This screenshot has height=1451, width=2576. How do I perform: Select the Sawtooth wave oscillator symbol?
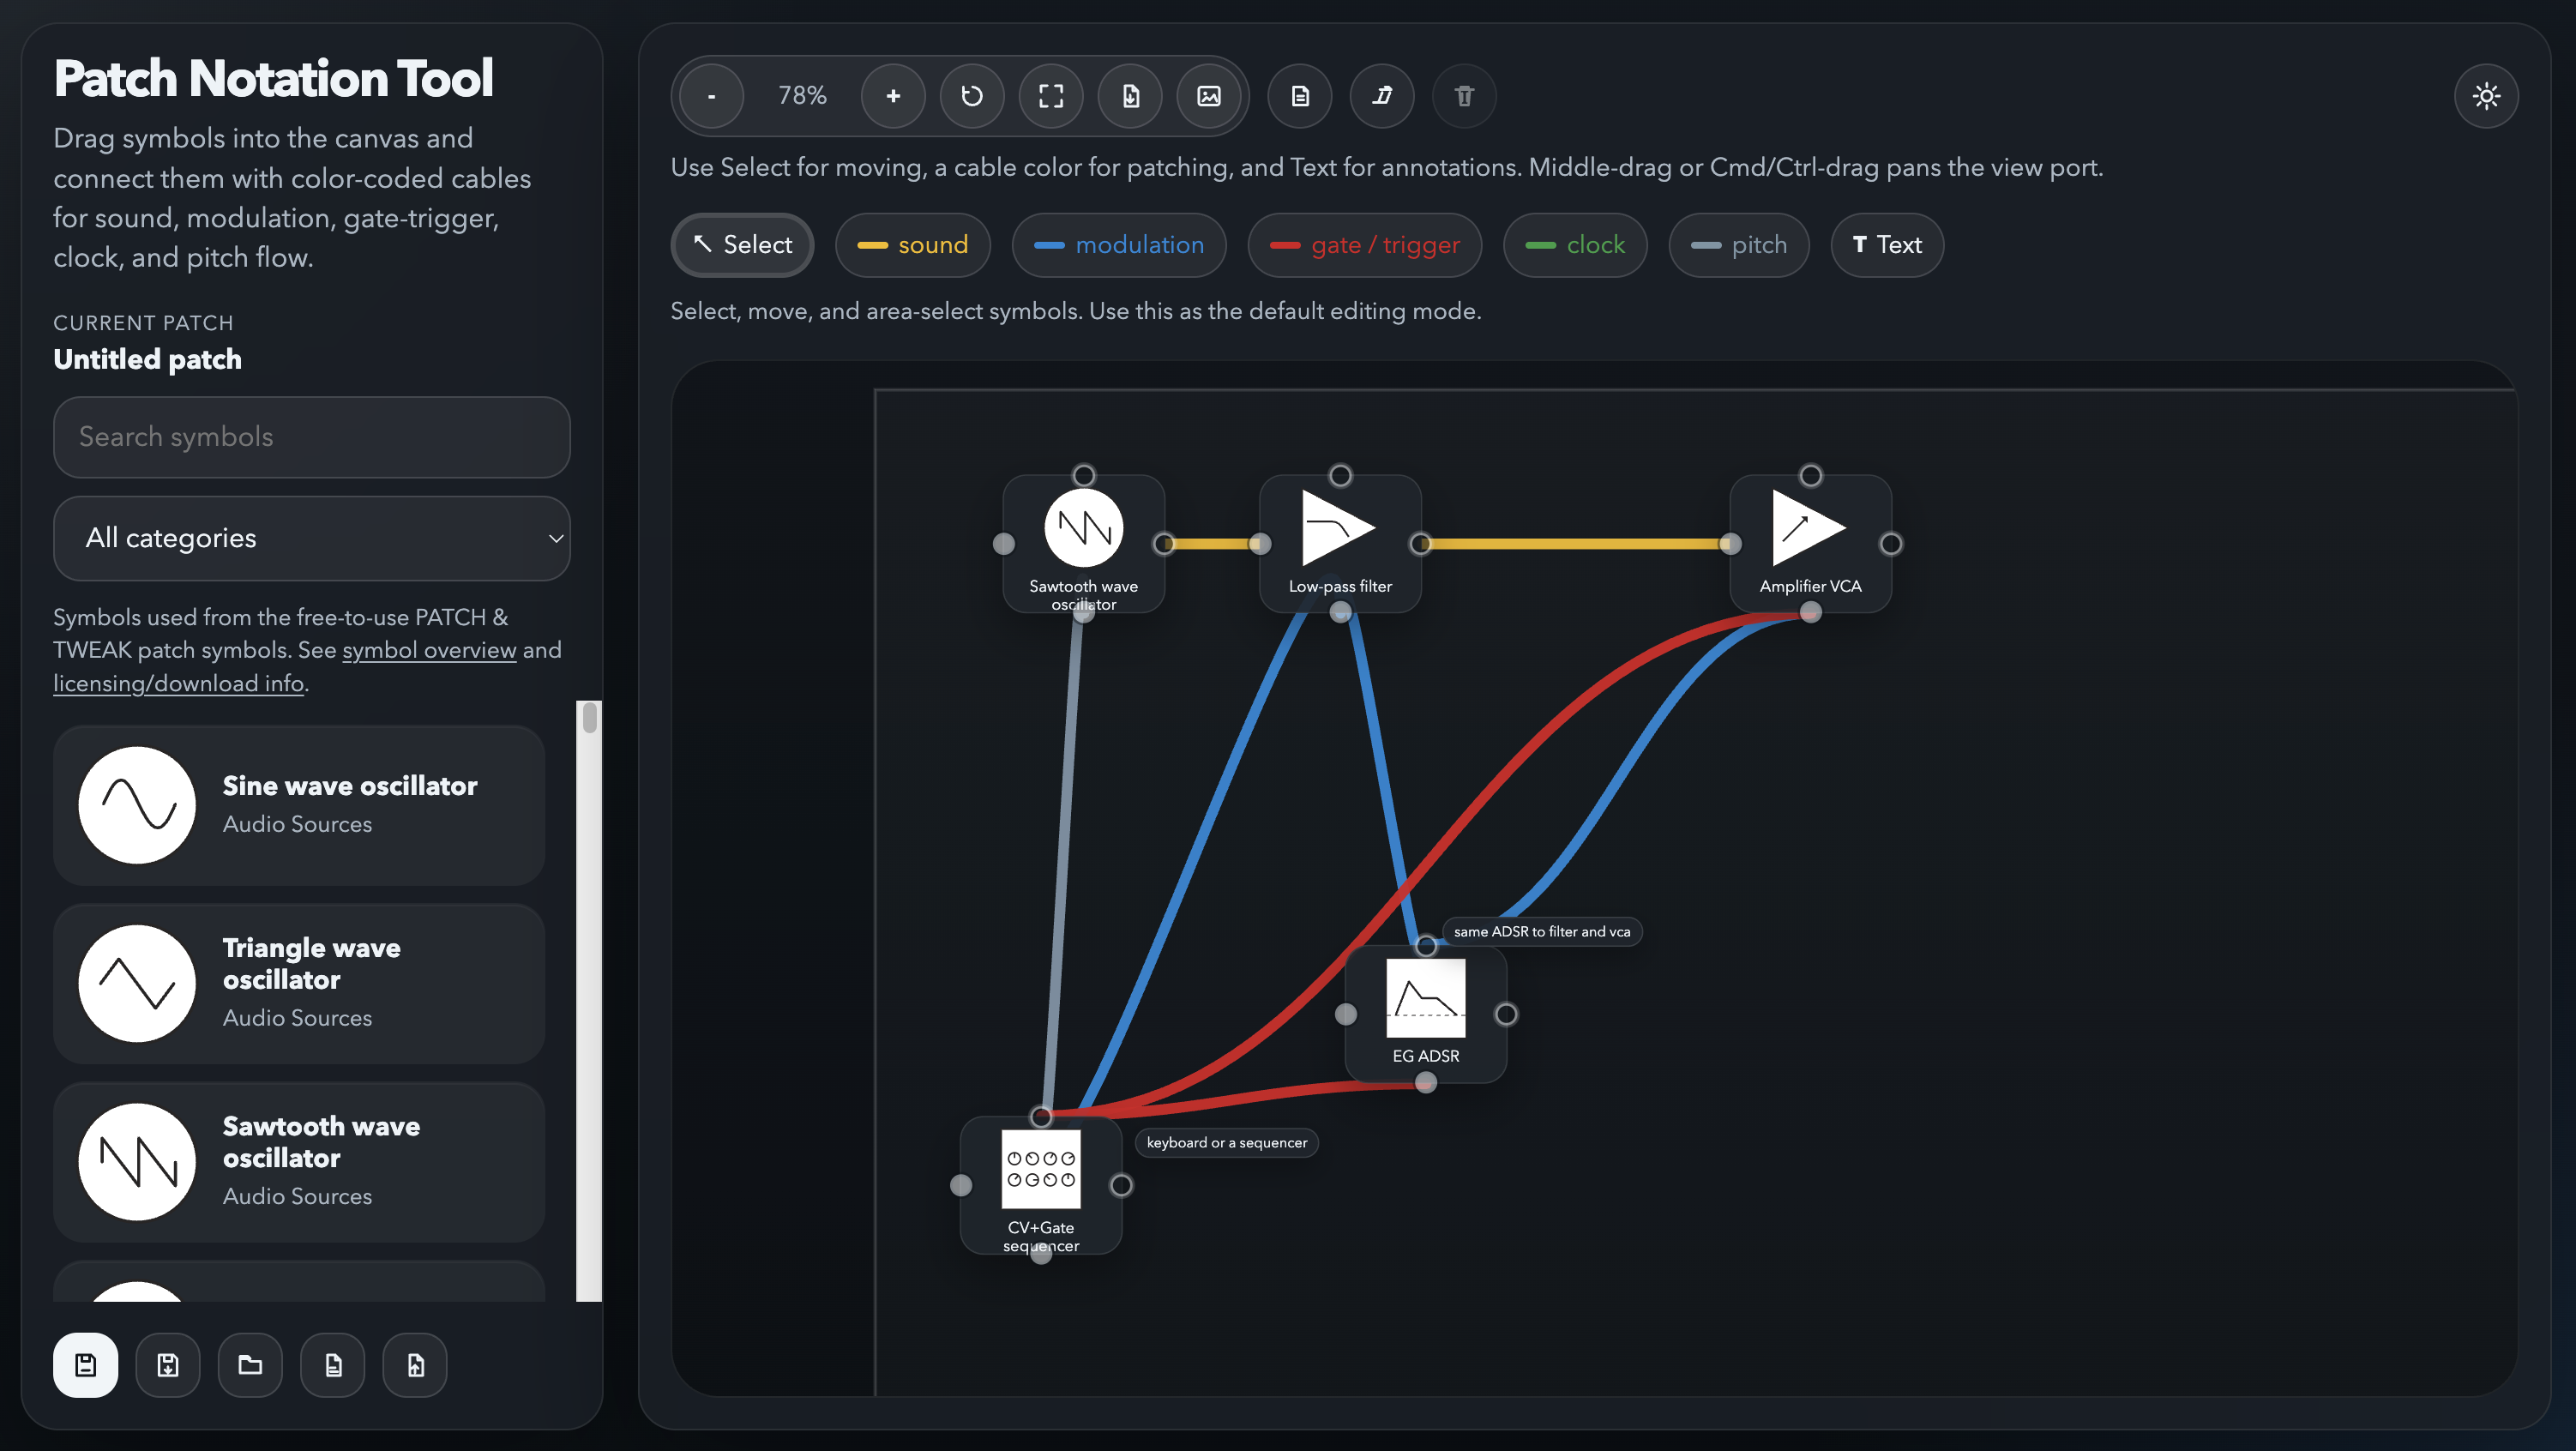(299, 1160)
